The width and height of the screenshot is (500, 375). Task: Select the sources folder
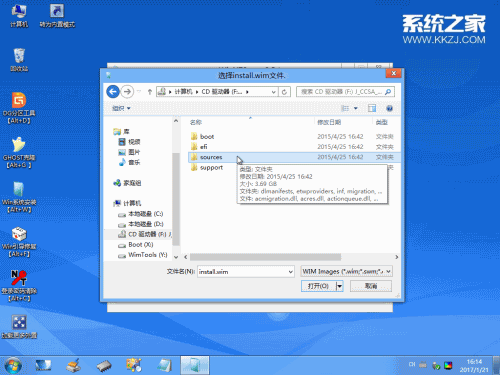click(293, 157)
